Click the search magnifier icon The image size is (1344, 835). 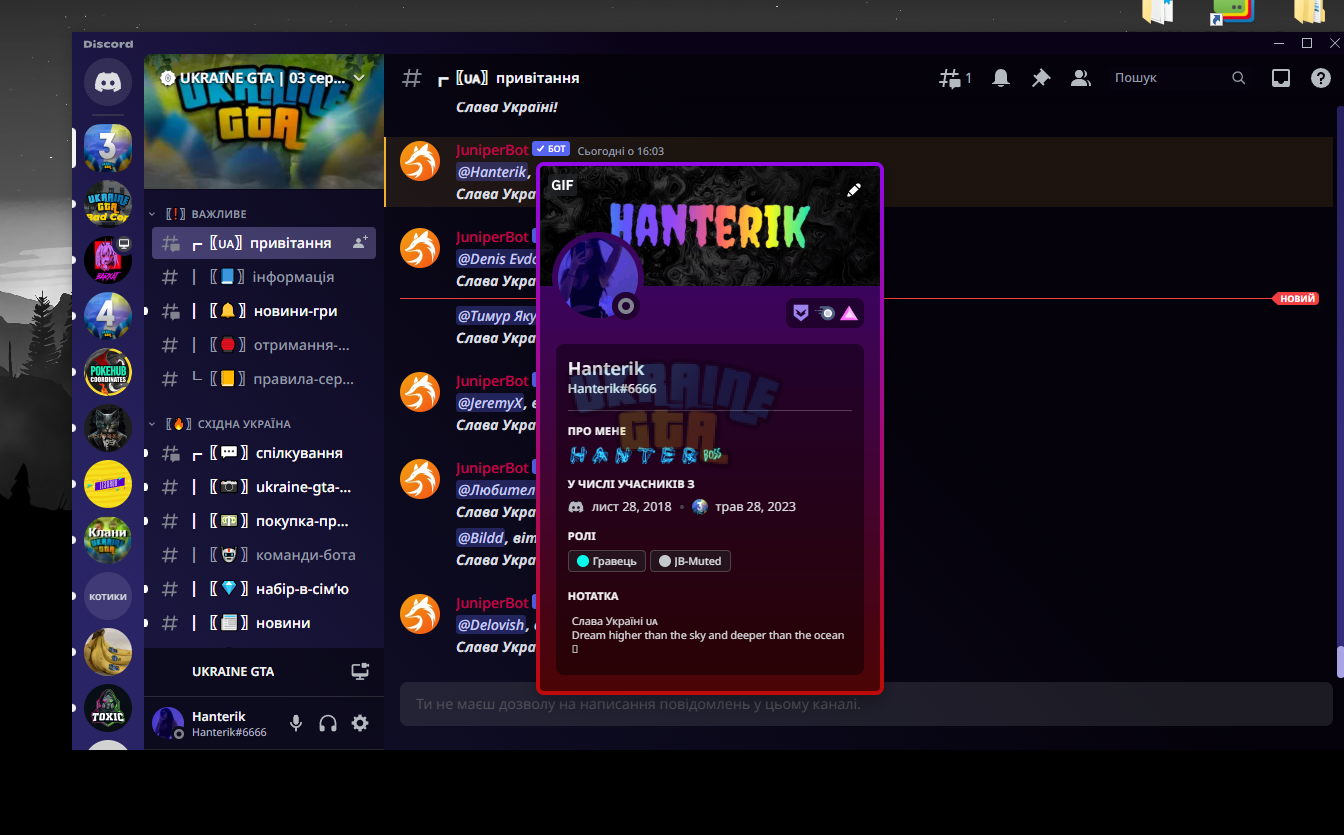pos(1239,78)
